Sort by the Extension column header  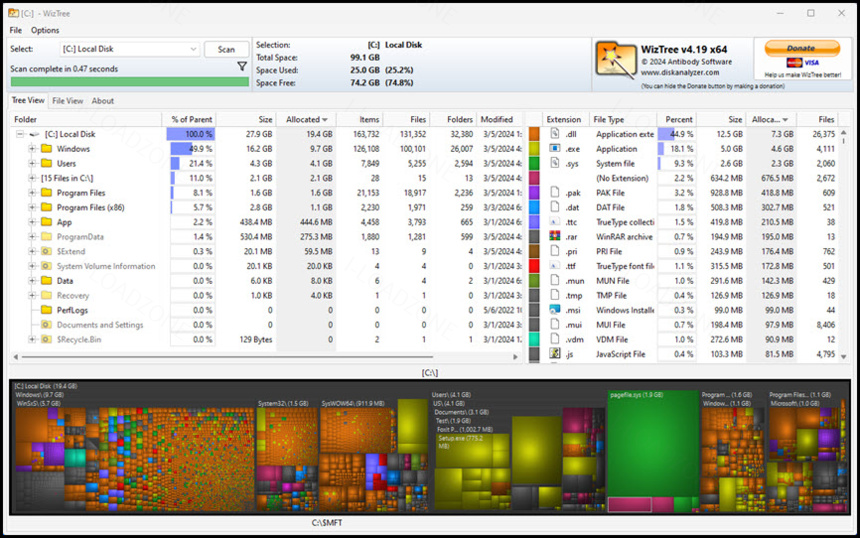[563, 120]
